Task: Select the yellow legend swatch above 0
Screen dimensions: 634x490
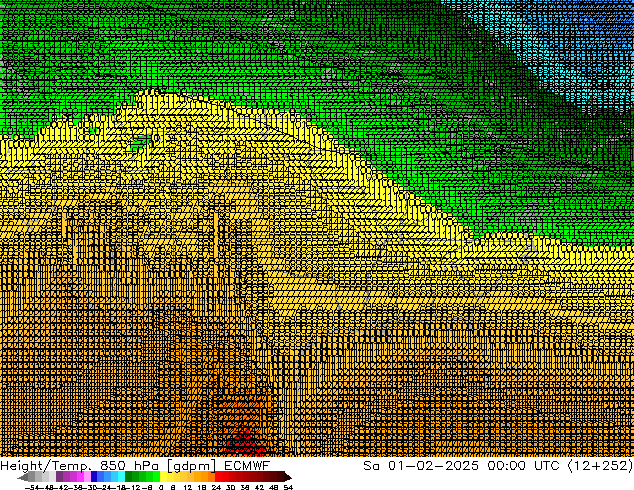Action: click(x=163, y=476)
